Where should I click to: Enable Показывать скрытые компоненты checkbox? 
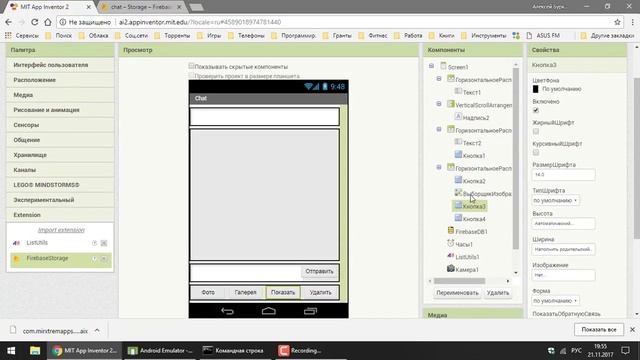191,66
